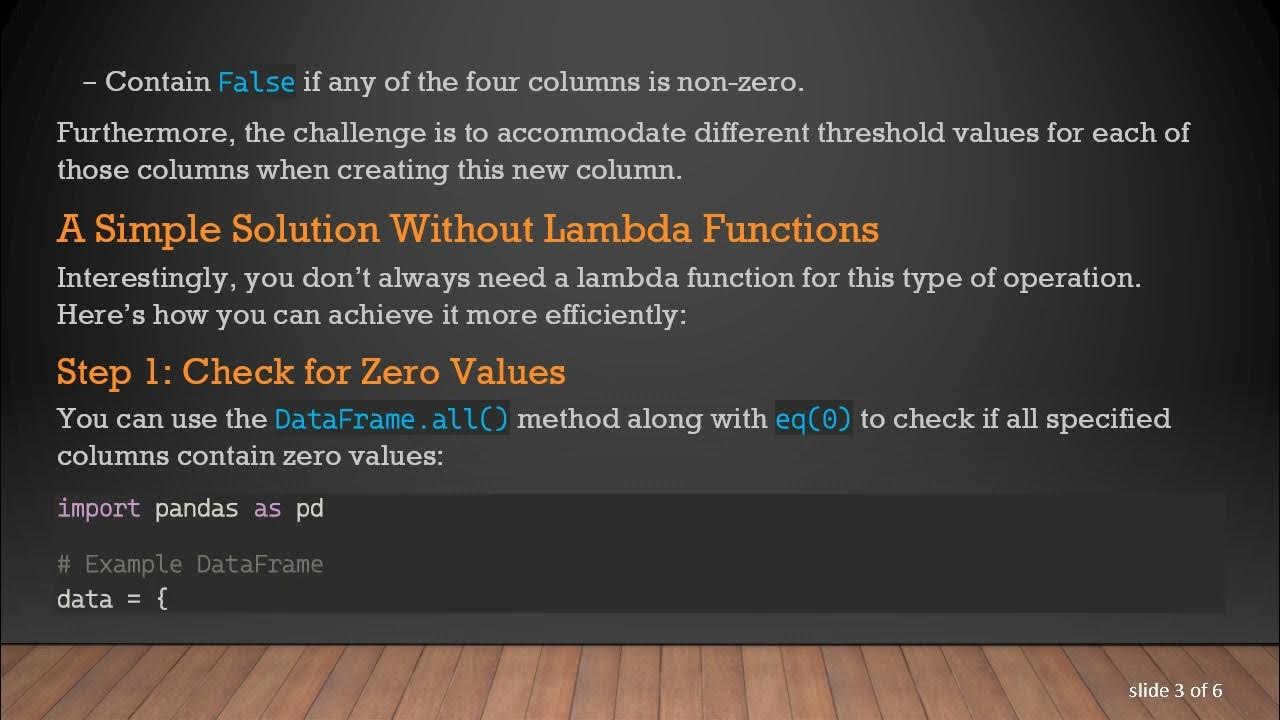The image size is (1280, 720).
Task: Click the 'slide 3 of 6' indicator
Action: (x=1175, y=690)
